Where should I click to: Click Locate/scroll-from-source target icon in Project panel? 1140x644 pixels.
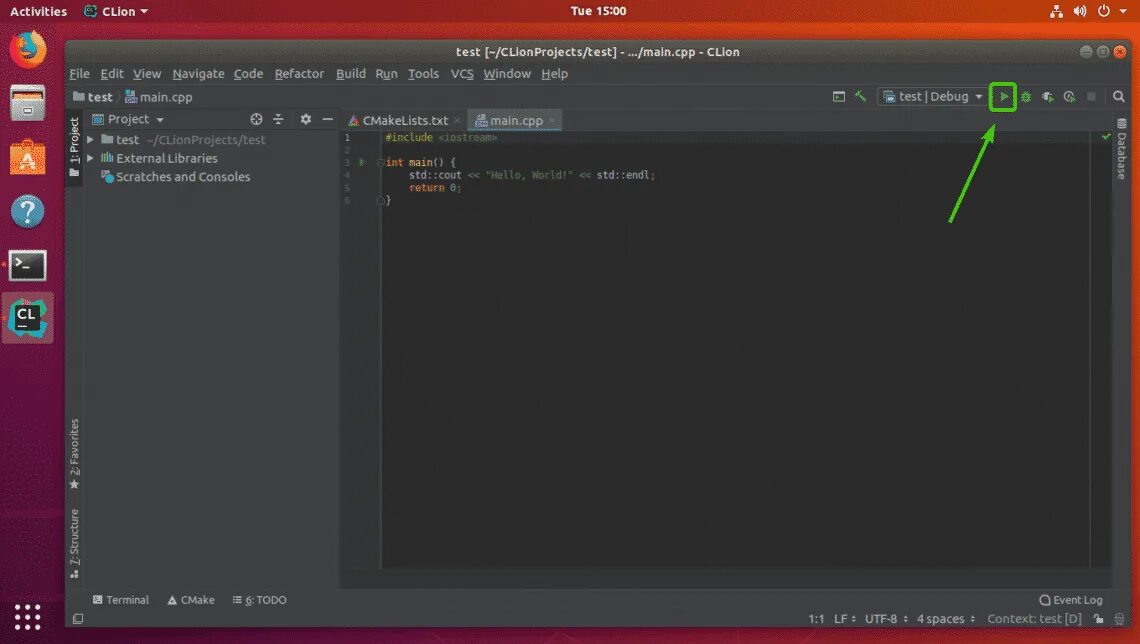256,119
